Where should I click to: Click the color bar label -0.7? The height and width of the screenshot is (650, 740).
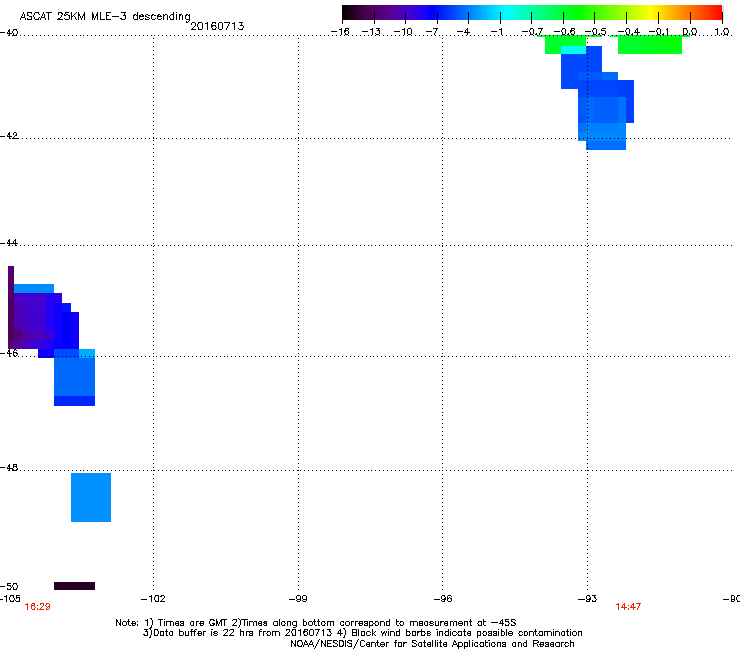tap(532, 32)
